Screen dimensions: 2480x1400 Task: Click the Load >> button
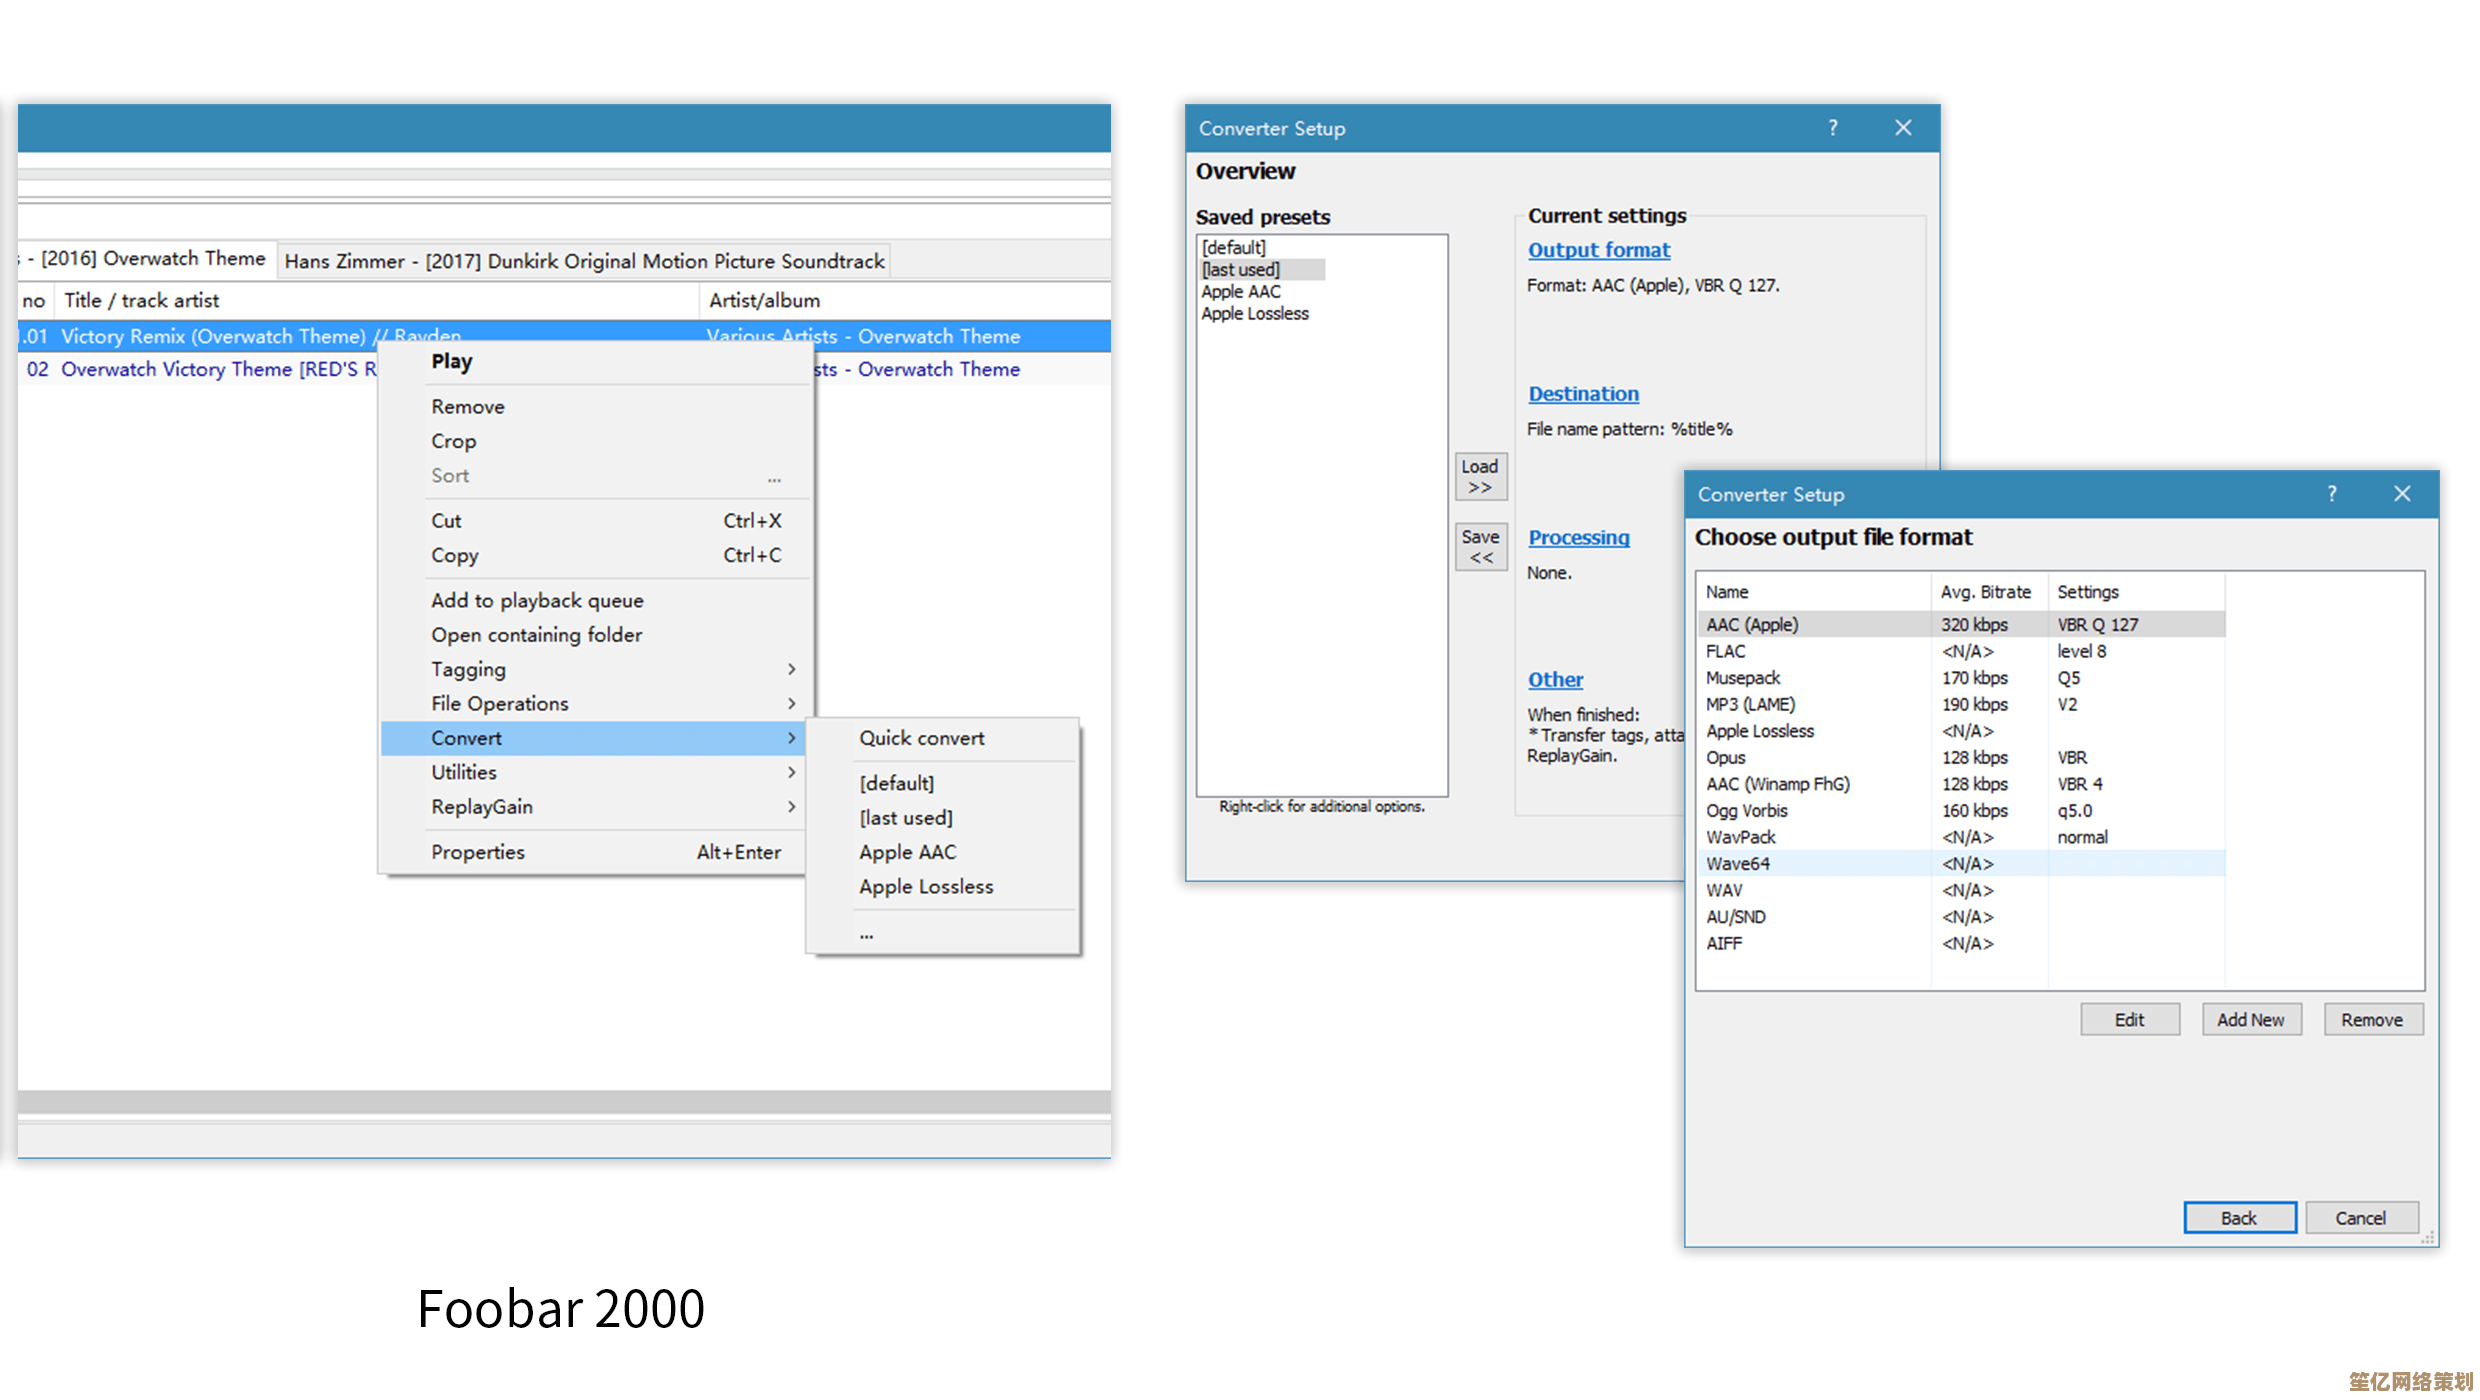pos(1481,477)
